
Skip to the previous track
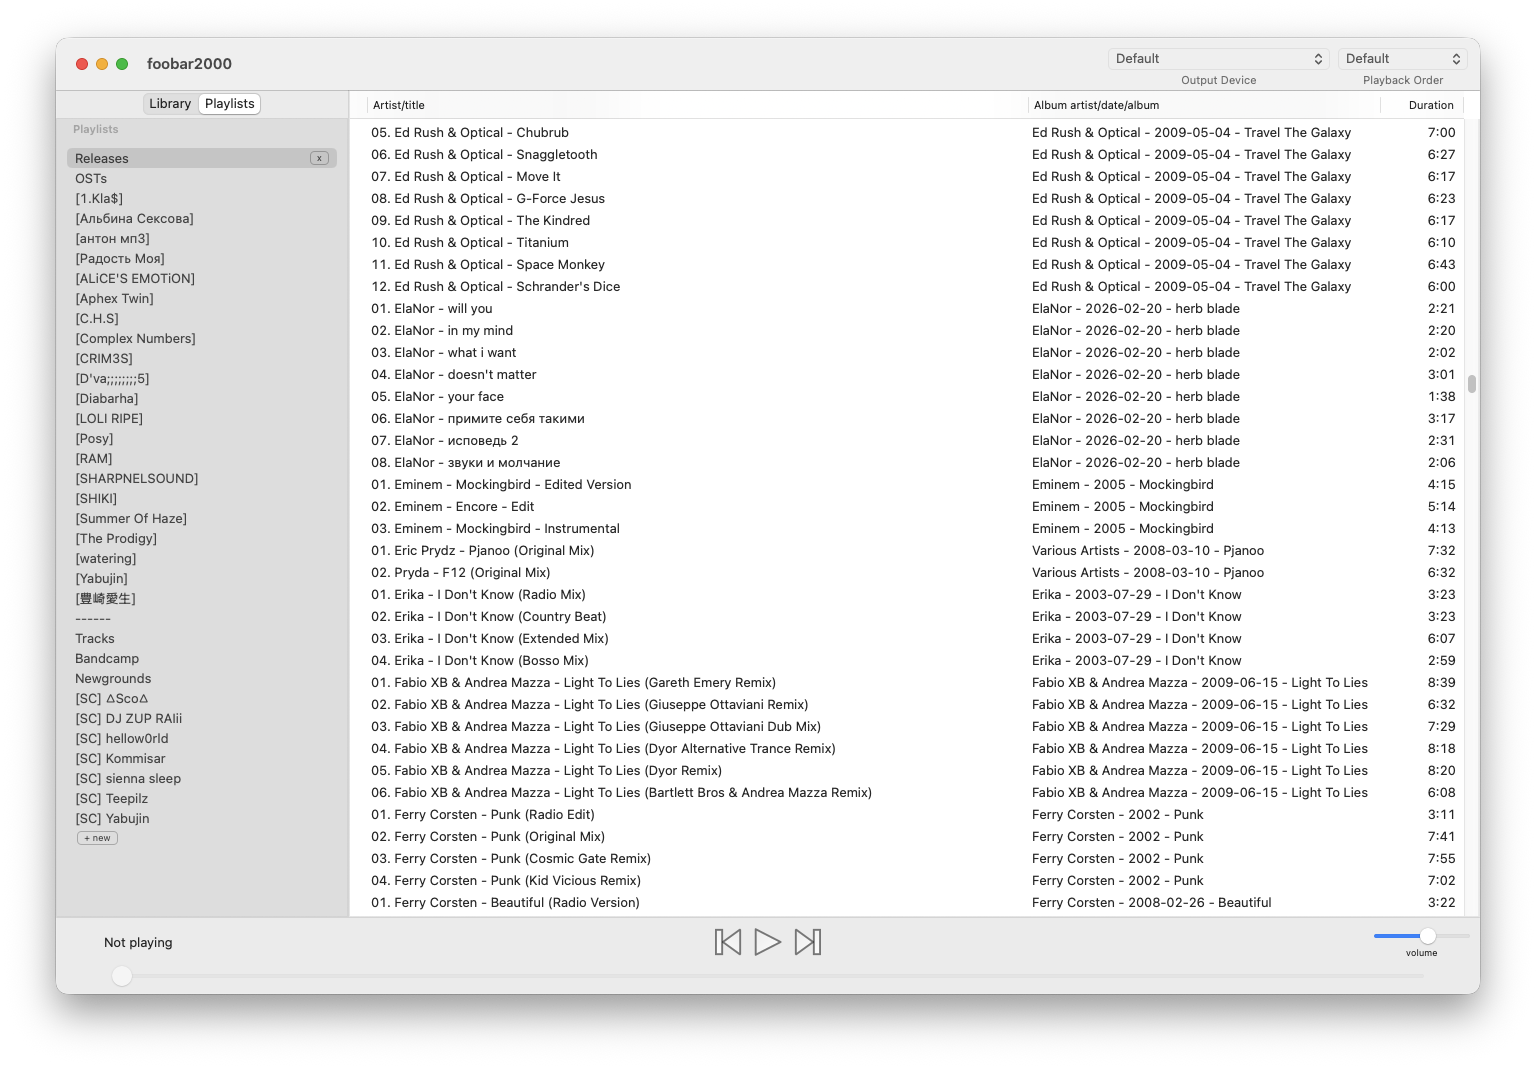click(x=728, y=942)
